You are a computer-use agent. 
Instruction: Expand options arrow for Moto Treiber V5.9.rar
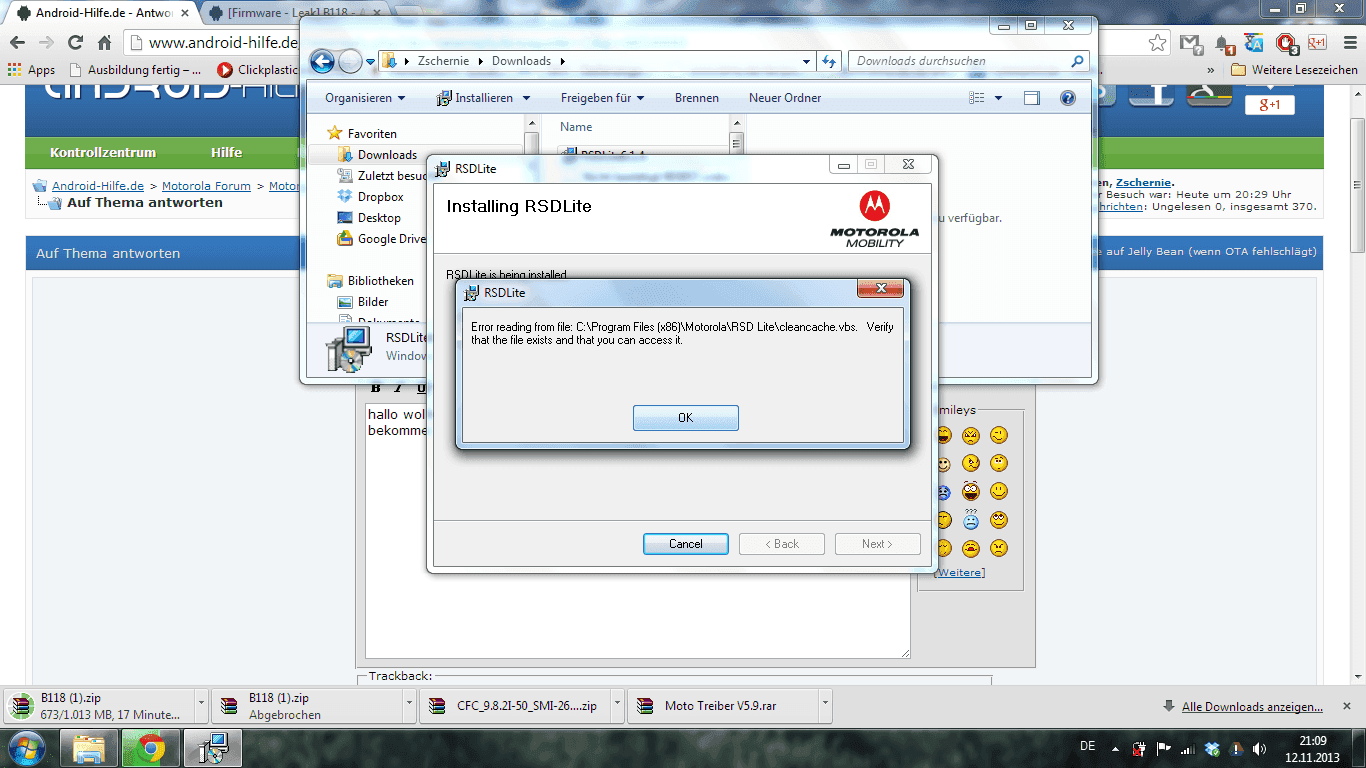pos(825,704)
